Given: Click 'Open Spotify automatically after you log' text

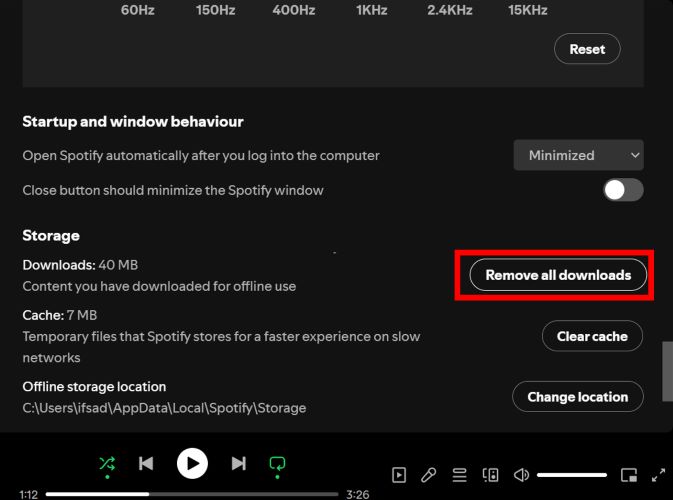Looking at the screenshot, I should 201,155.
